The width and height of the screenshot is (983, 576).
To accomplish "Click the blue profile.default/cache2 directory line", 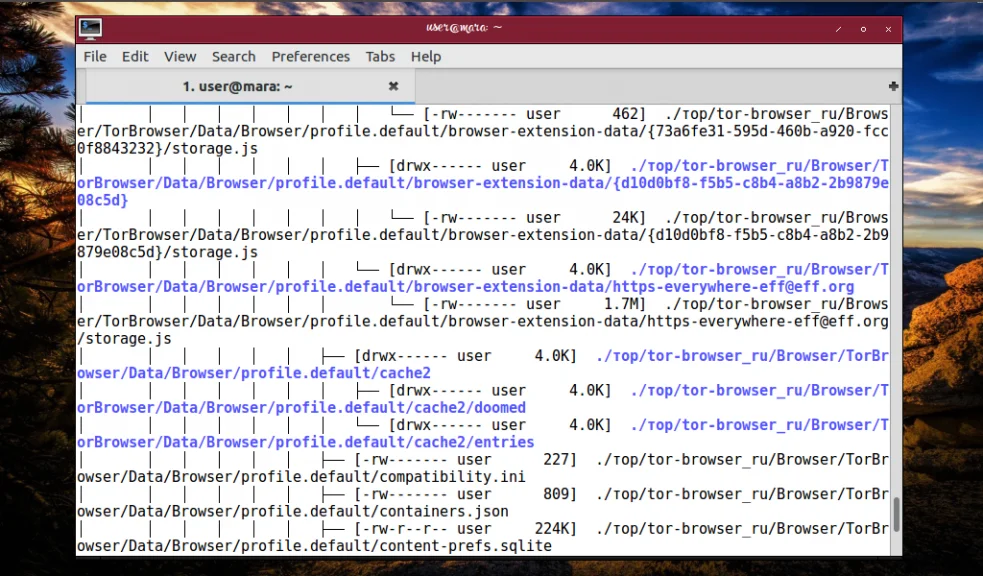I will pos(254,373).
